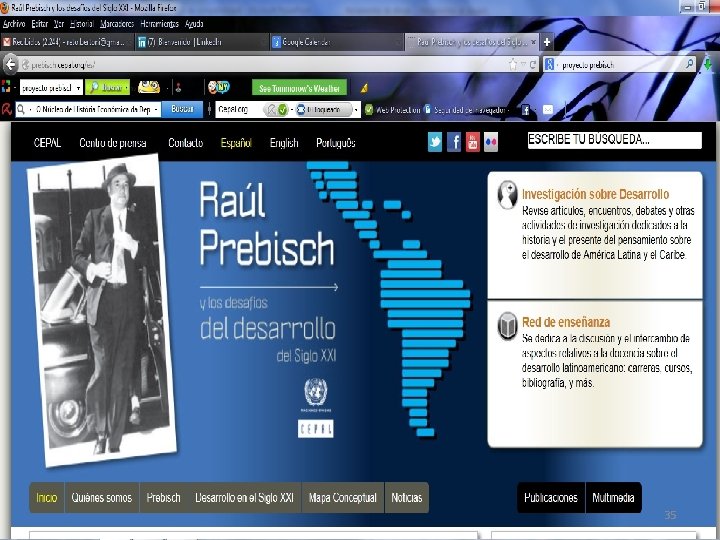Open the Prebisch navigation item
Viewport: 720px width, 540px height.
(x=163, y=498)
